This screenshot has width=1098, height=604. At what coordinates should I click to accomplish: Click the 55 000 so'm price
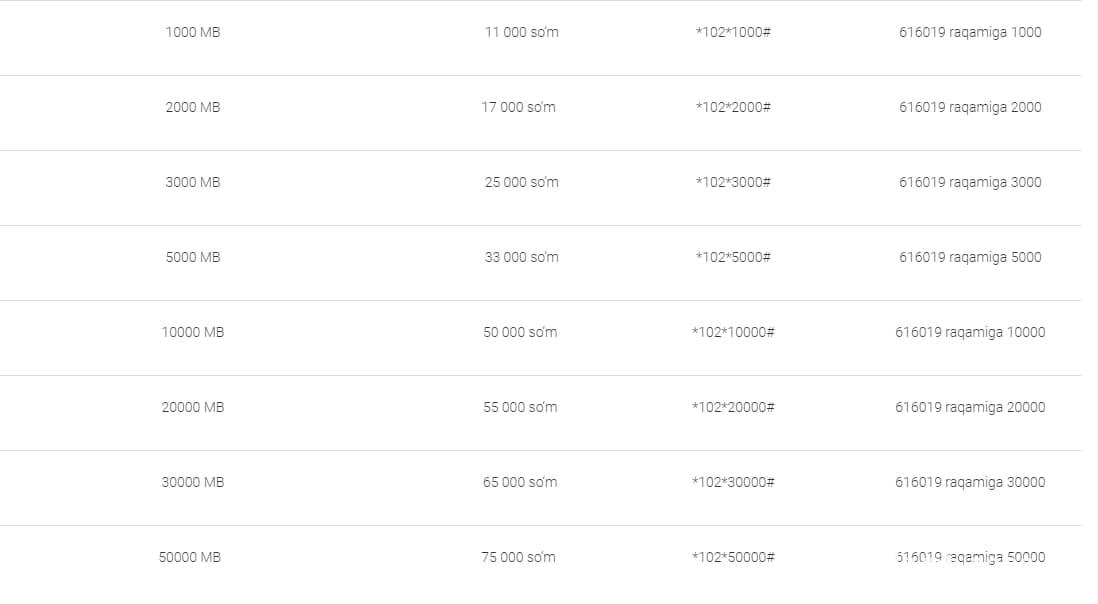pos(520,407)
